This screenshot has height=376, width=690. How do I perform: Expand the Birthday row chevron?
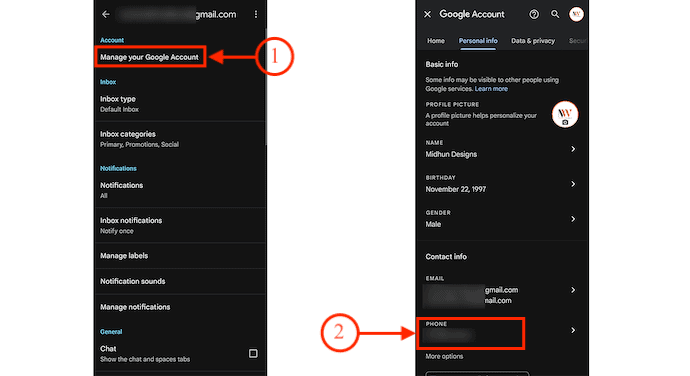click(573, 184)
